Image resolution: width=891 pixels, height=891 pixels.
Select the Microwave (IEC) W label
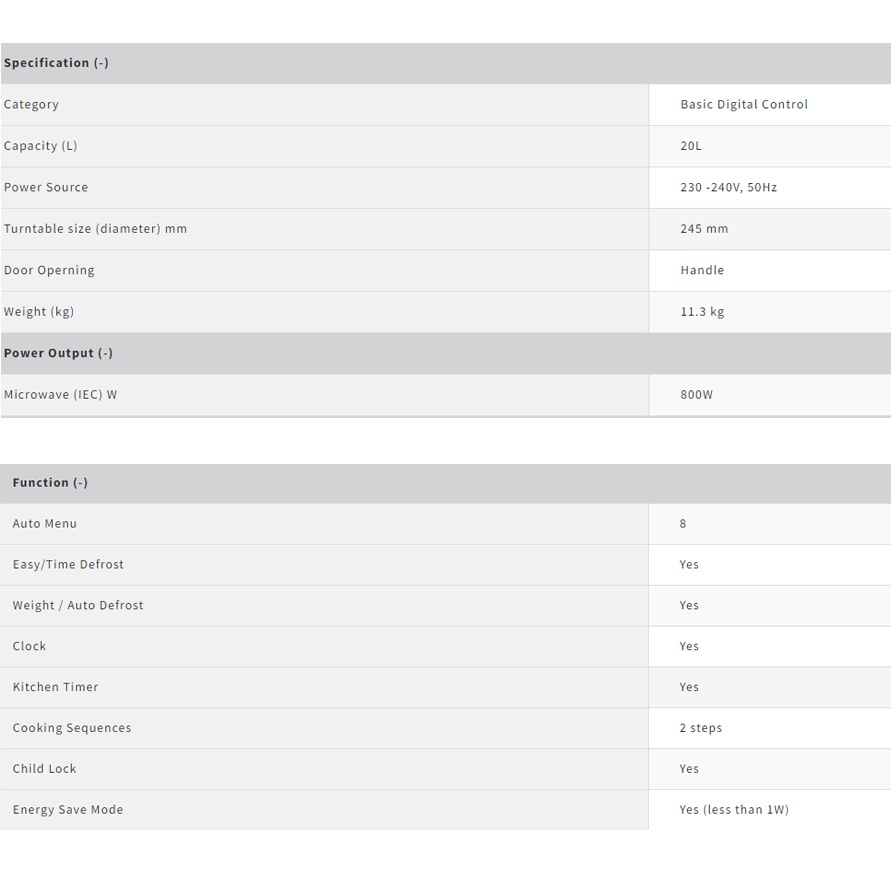tap(60, 395)
